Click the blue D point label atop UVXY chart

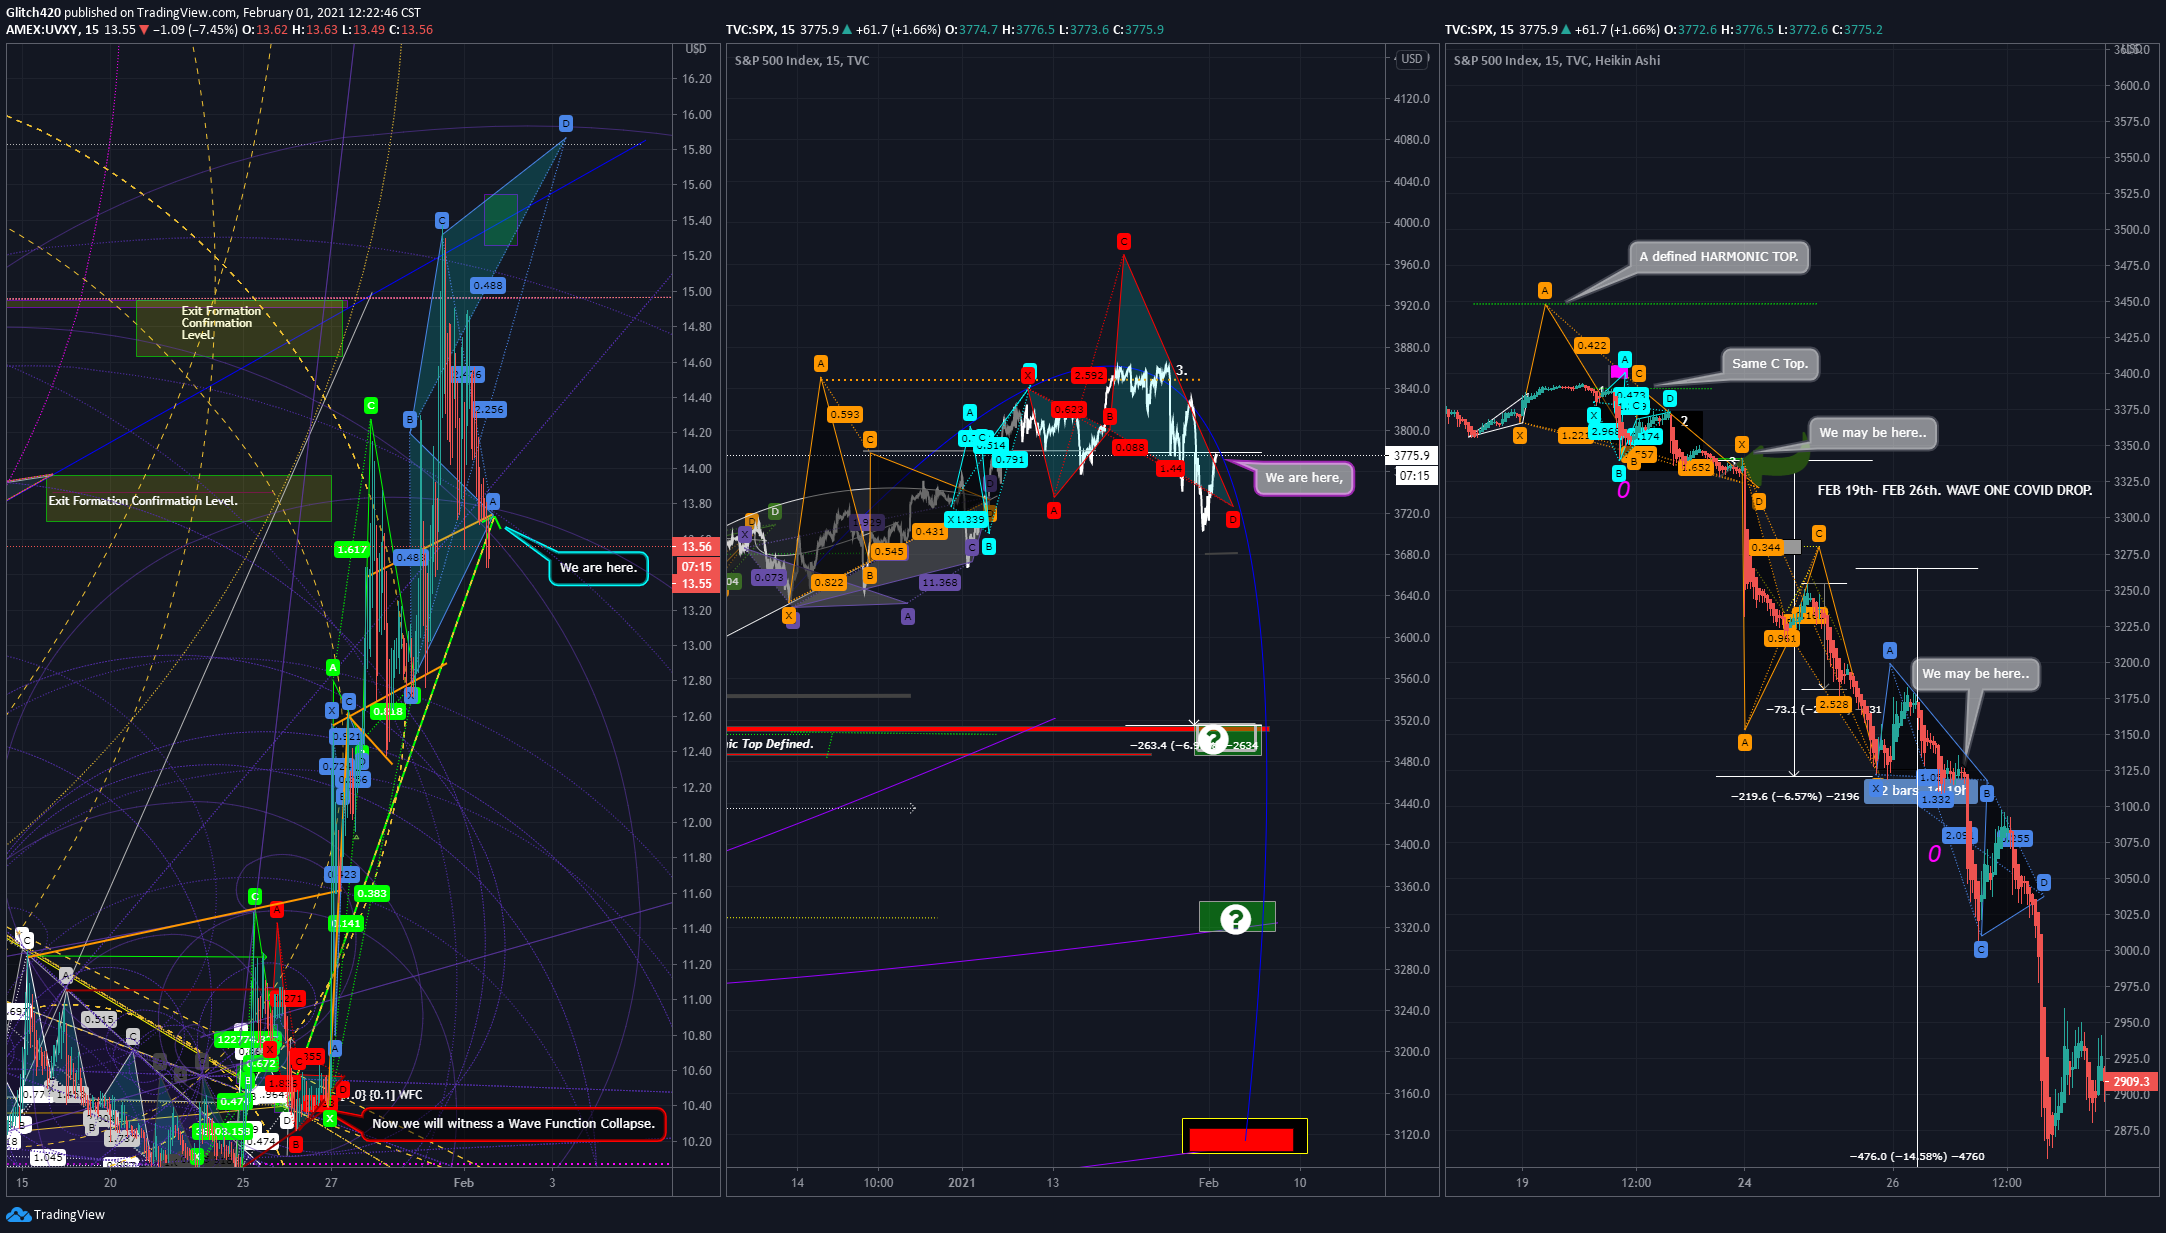(566, 123)
